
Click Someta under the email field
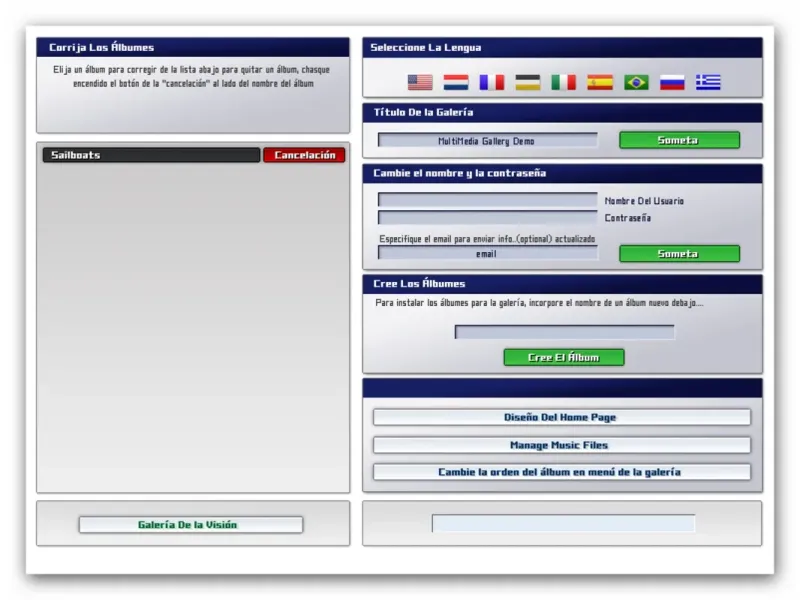679,254
